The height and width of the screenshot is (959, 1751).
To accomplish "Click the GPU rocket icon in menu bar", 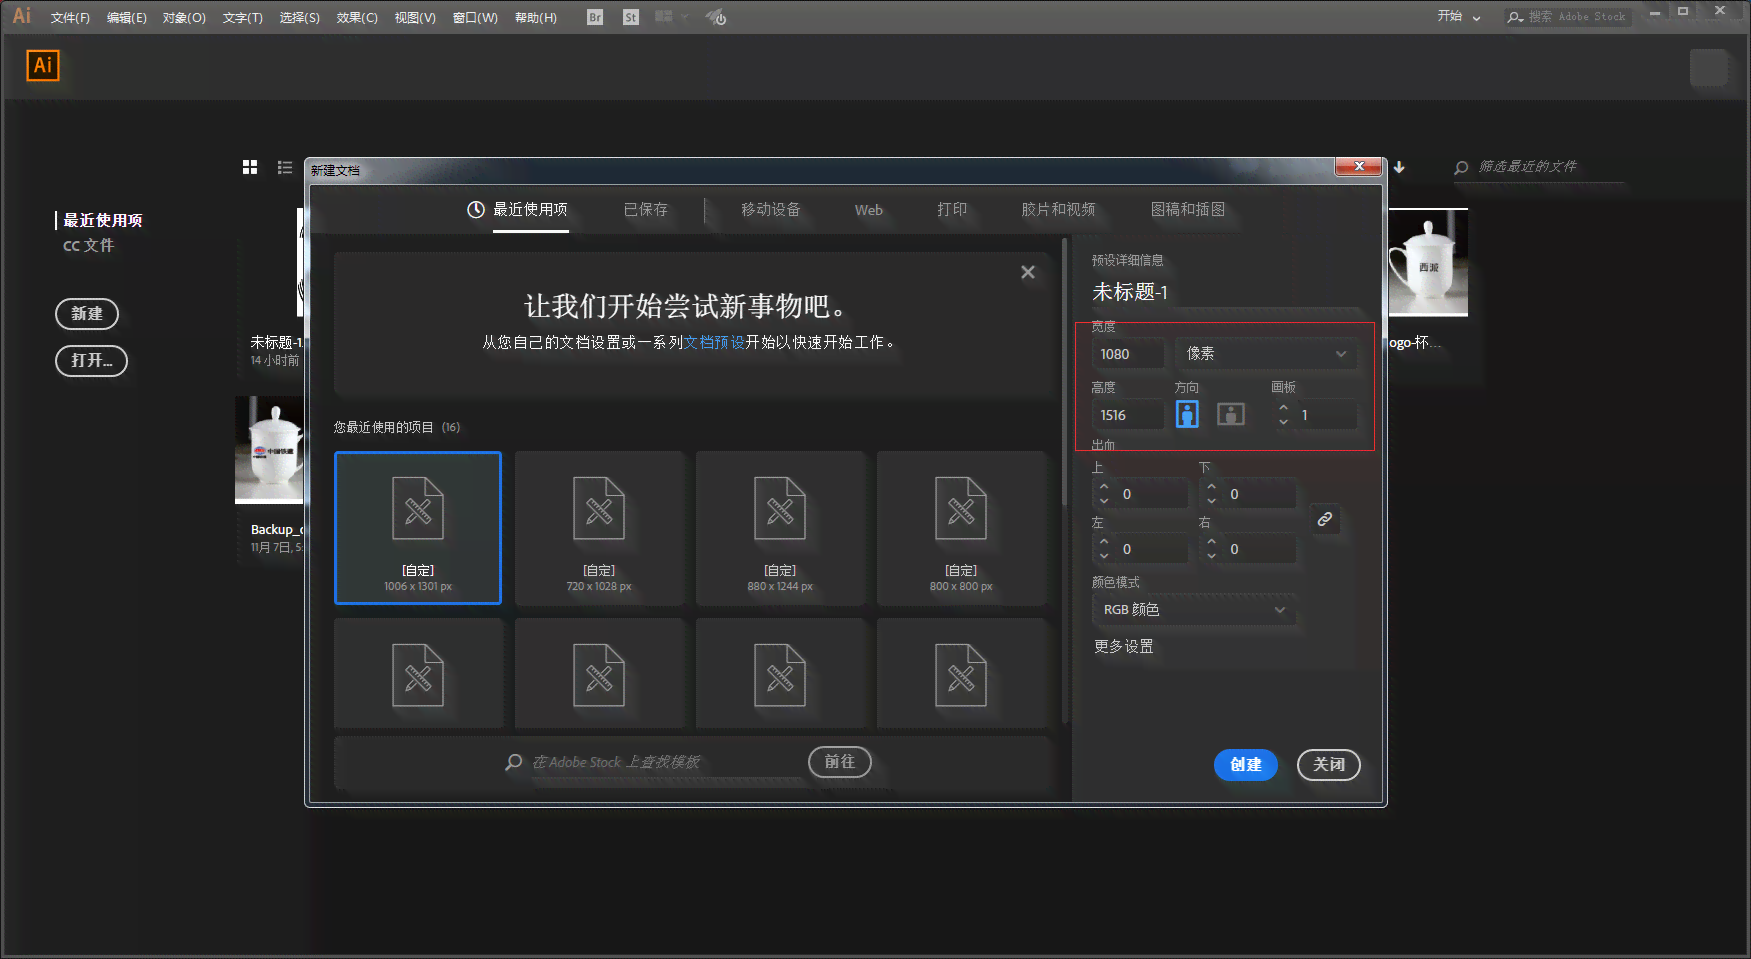I will pos(716,17).
